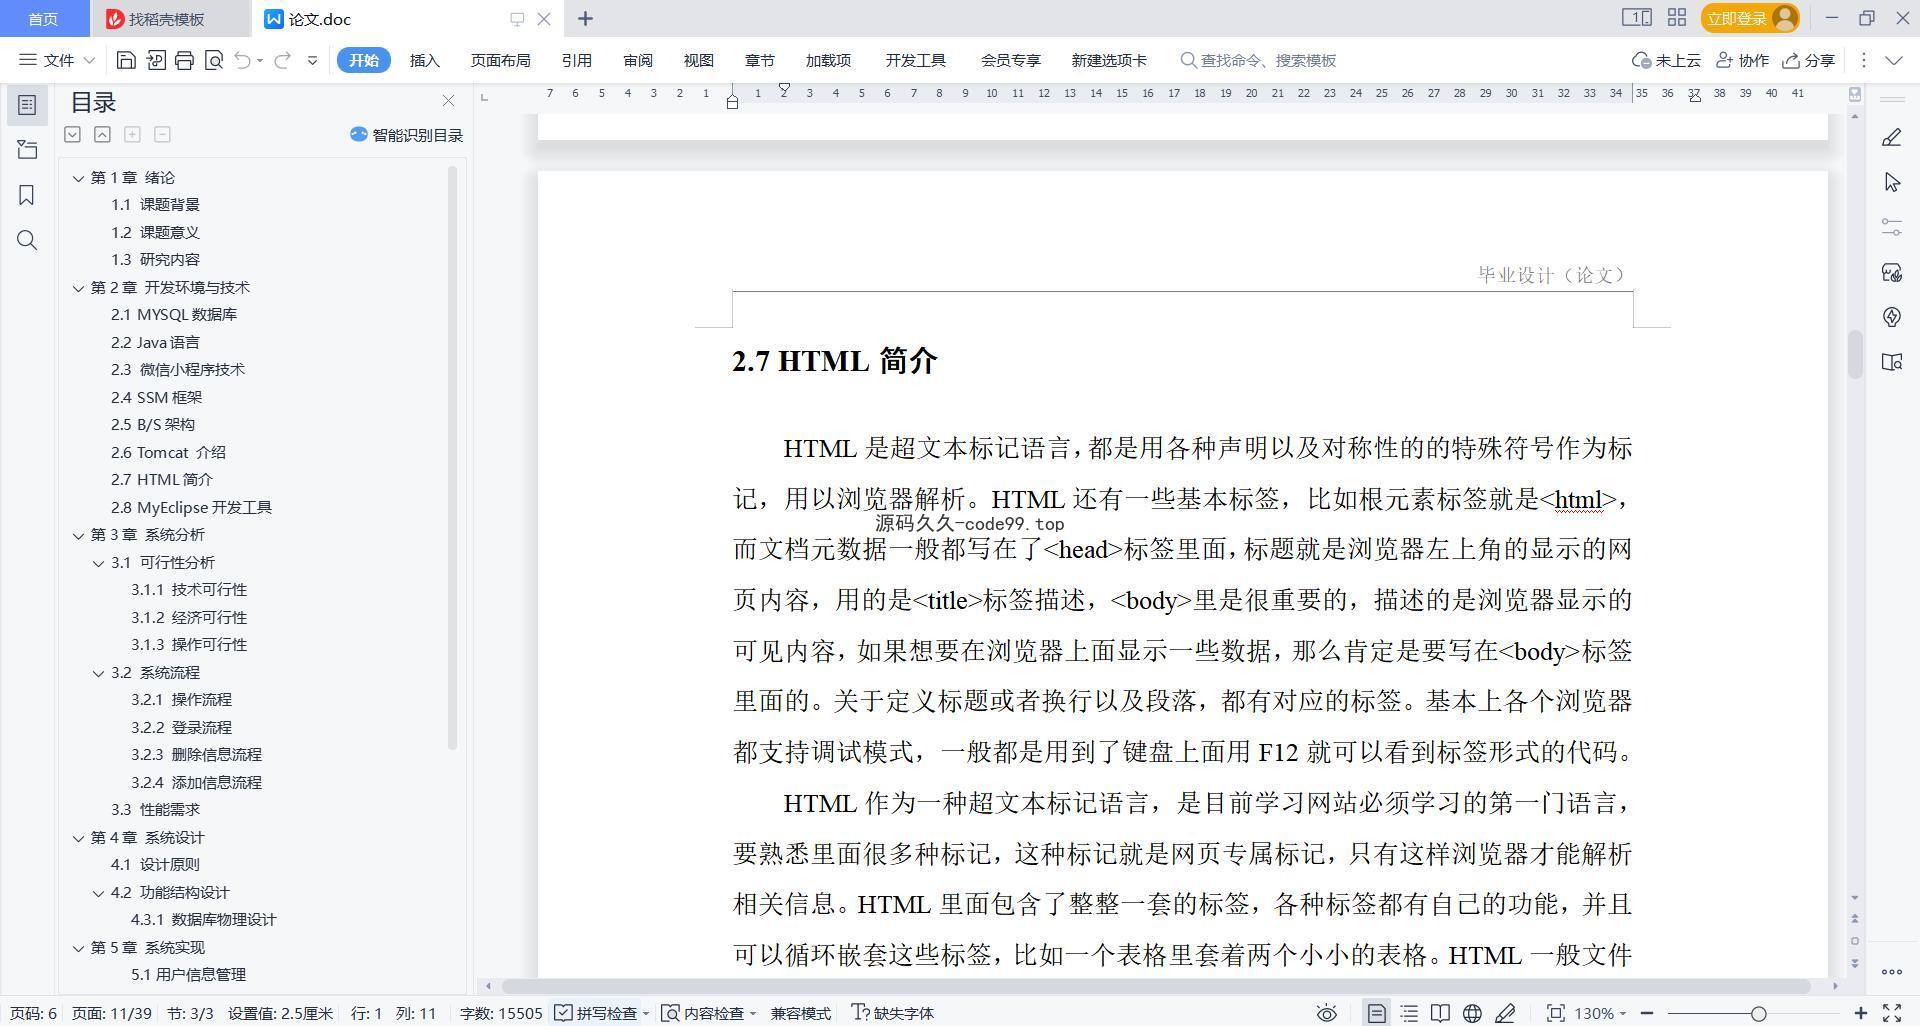Collapse 4.2 功能结构设计 tree node

[x=98, y=893]
